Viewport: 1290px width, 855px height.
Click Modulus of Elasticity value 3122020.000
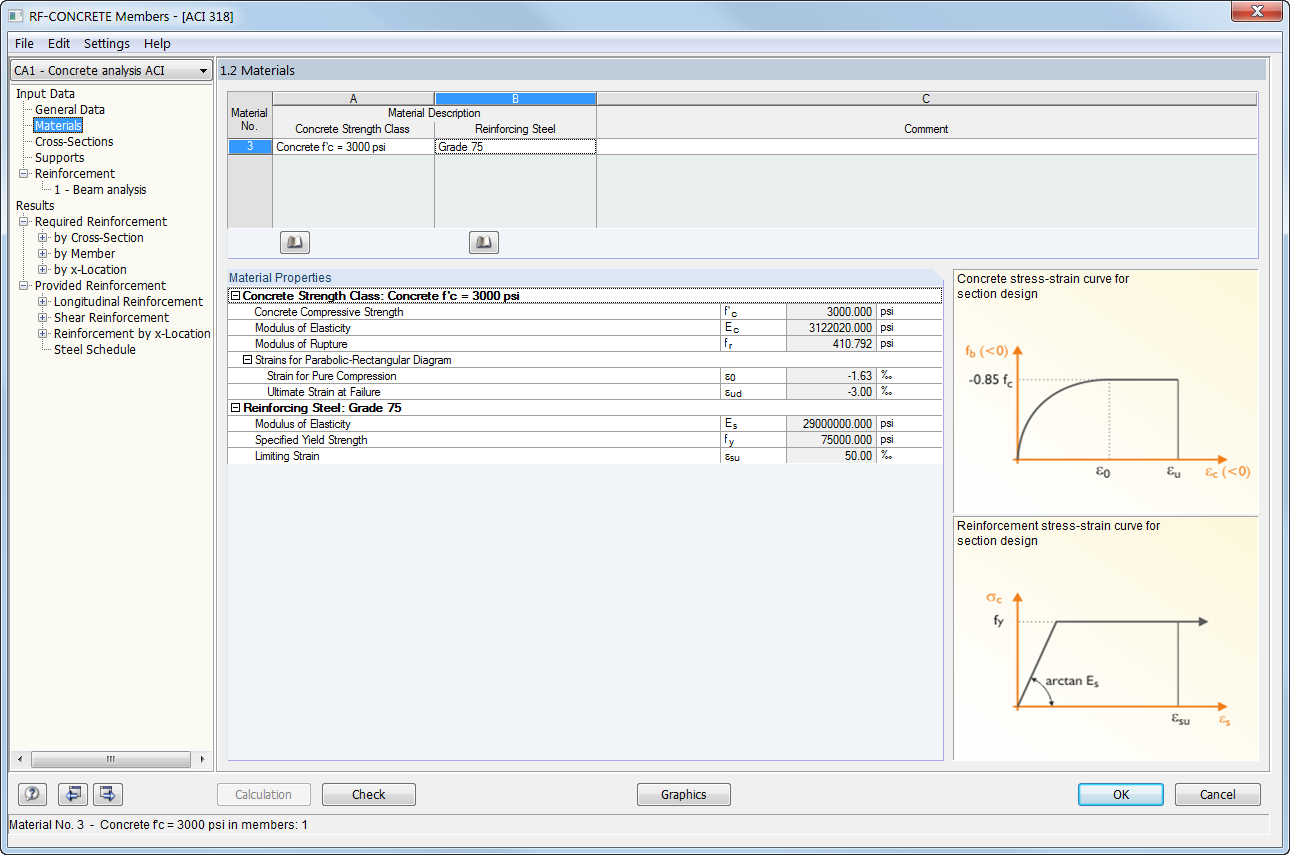click(832, 328)
